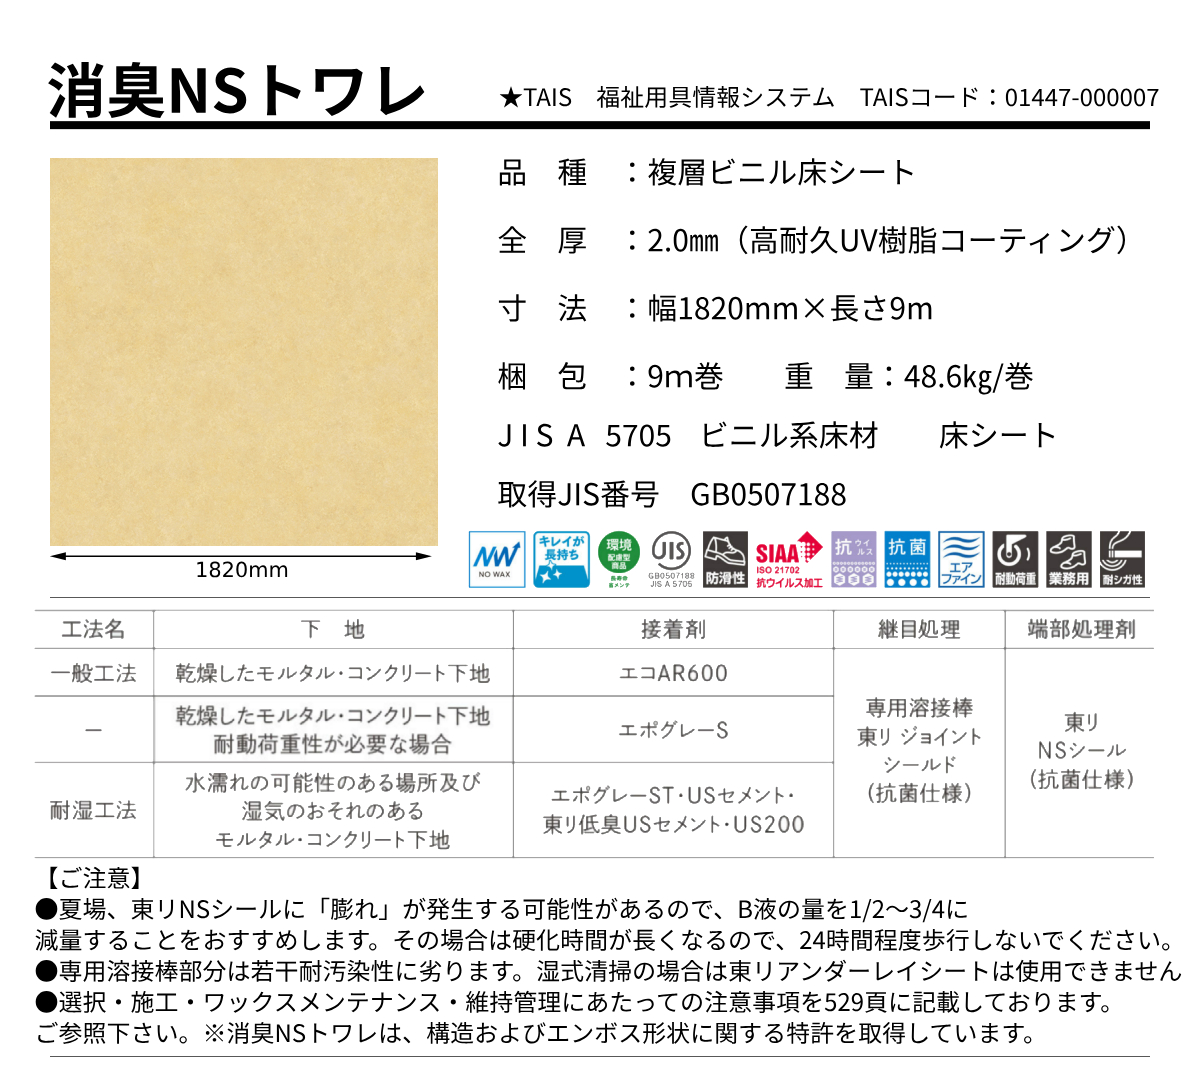This screenshot has width=1200, height=1070.
Task: Click the GB0507188 JIS number
Action: (x=768, y=494)
